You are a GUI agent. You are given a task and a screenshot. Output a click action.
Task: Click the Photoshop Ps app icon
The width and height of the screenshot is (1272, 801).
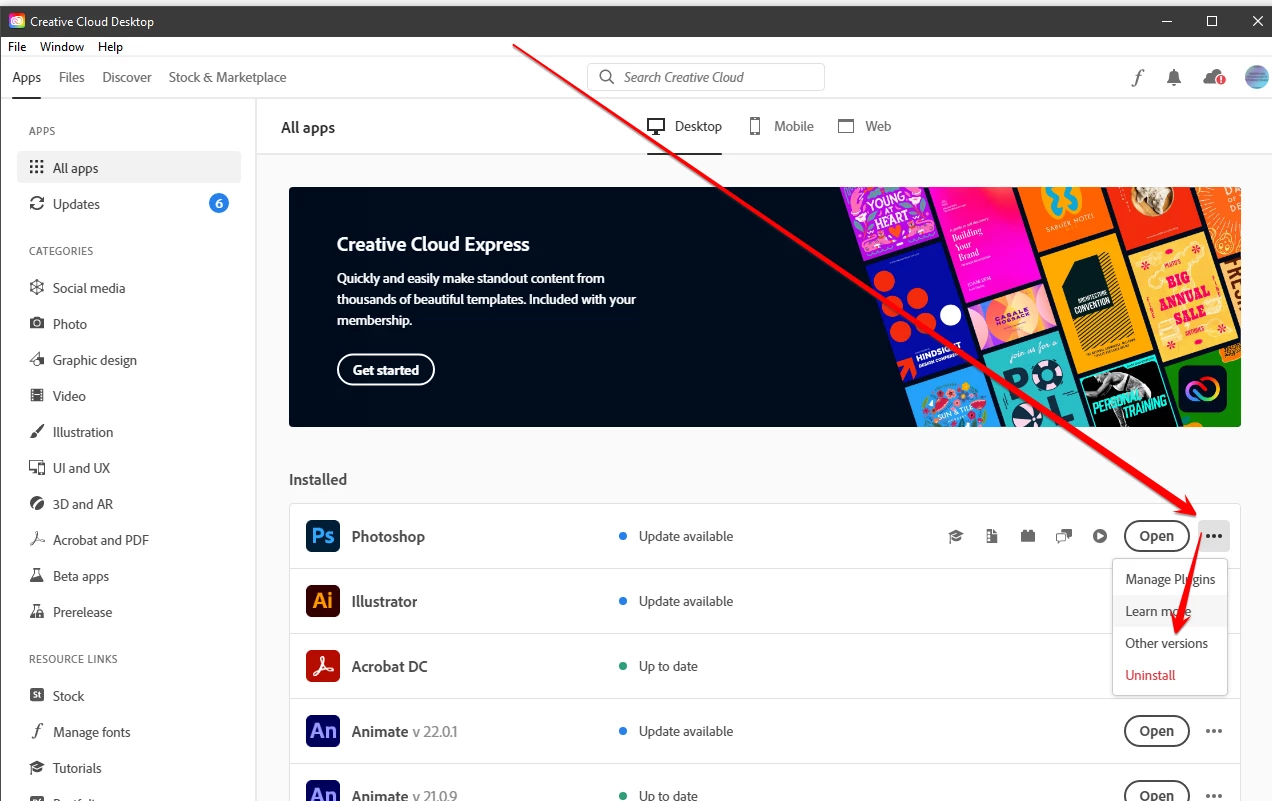click(323, 536)
